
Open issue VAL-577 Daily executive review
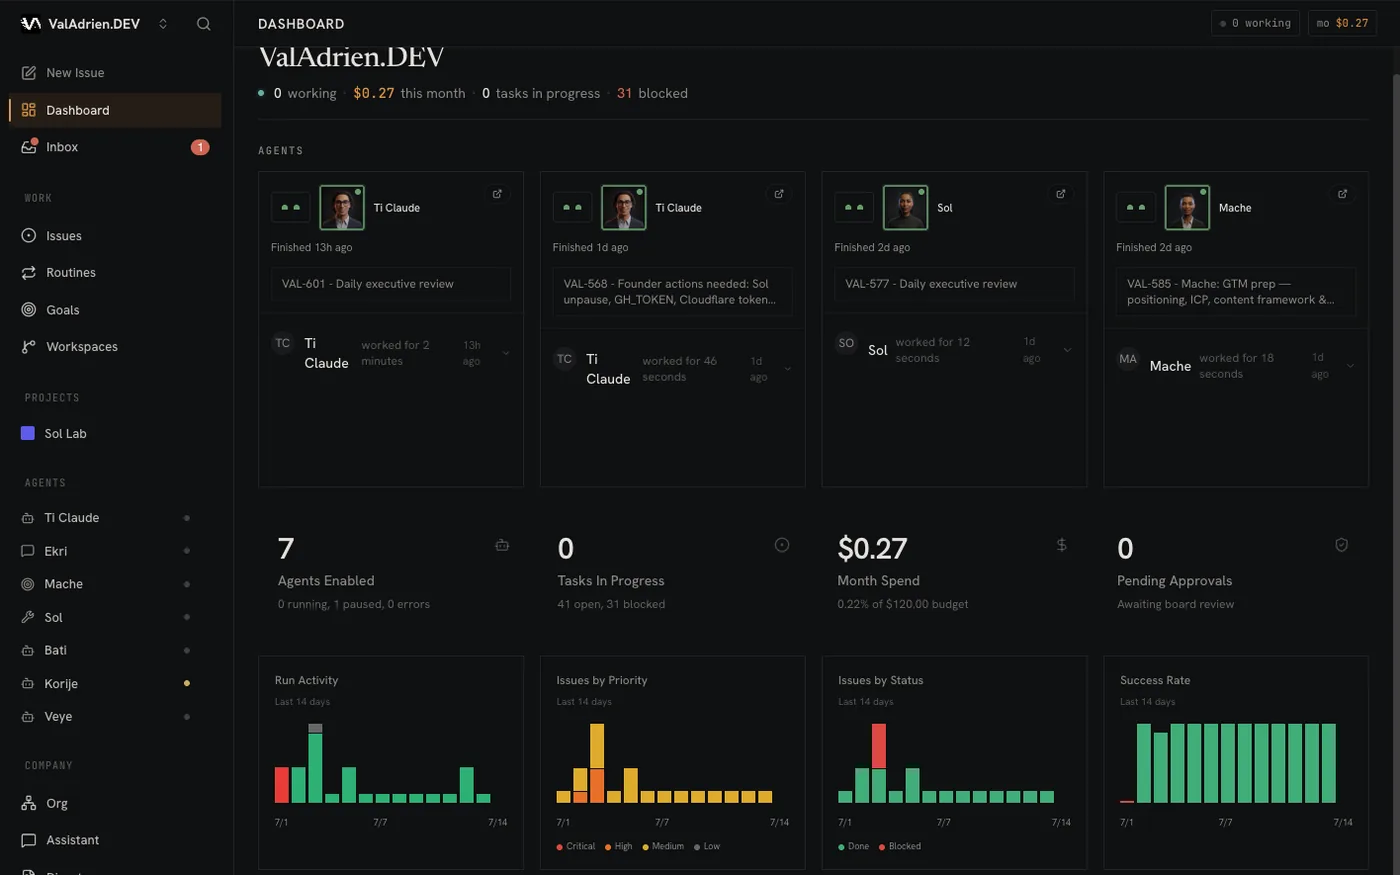[955, 284]
